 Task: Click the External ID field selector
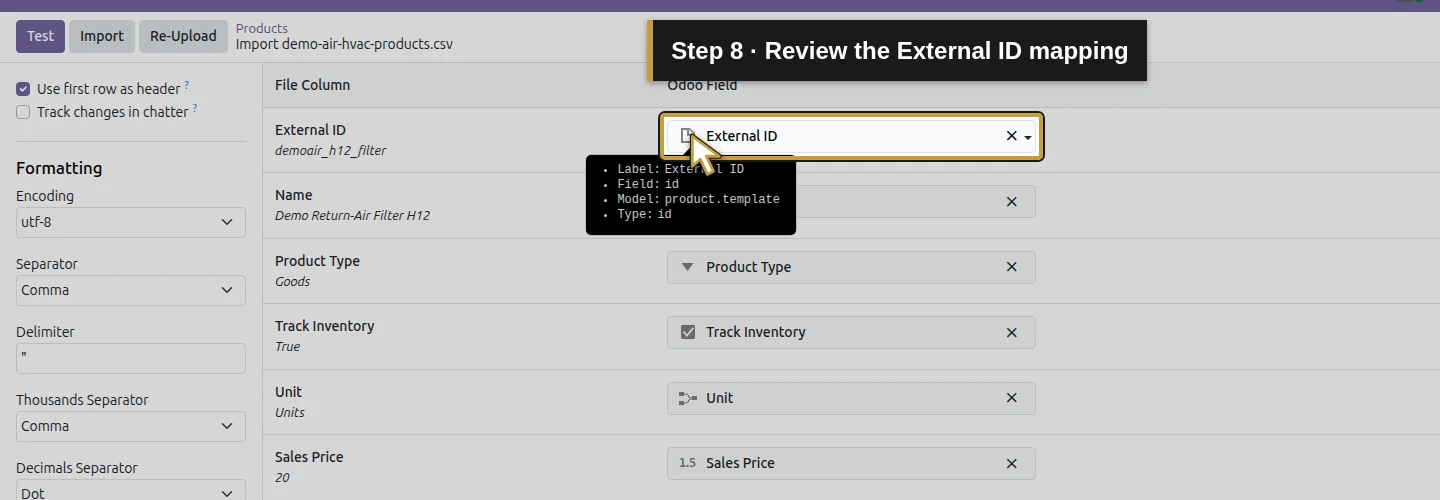click(852, 136)
